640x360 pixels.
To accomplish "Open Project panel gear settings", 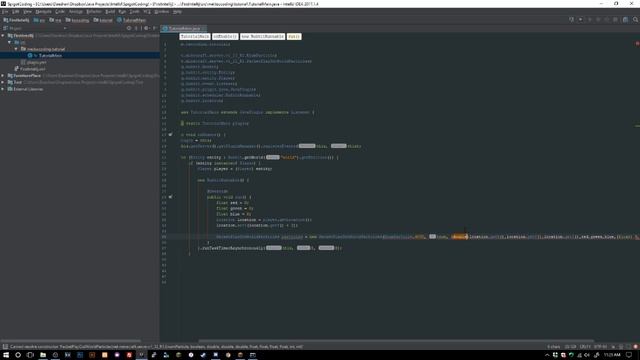I will click(147, 29).
